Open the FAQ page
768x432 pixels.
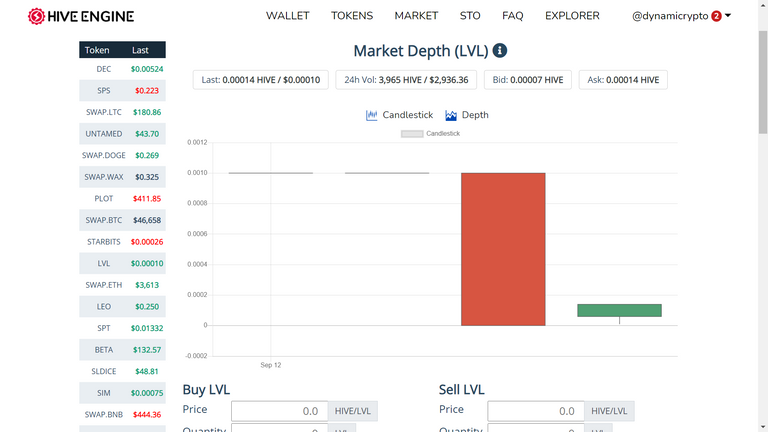(x=512, y=16)
